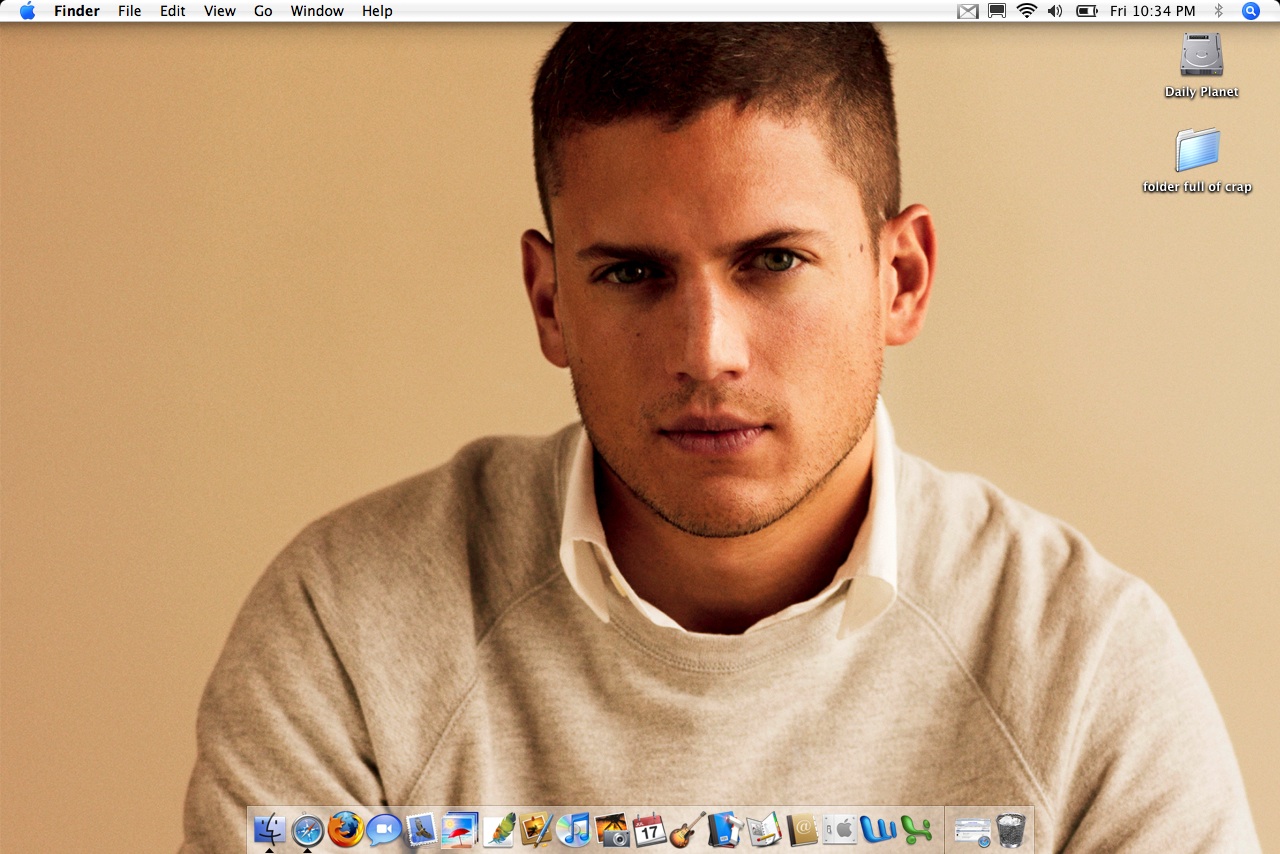Open the Window menu

coord(317,11)
